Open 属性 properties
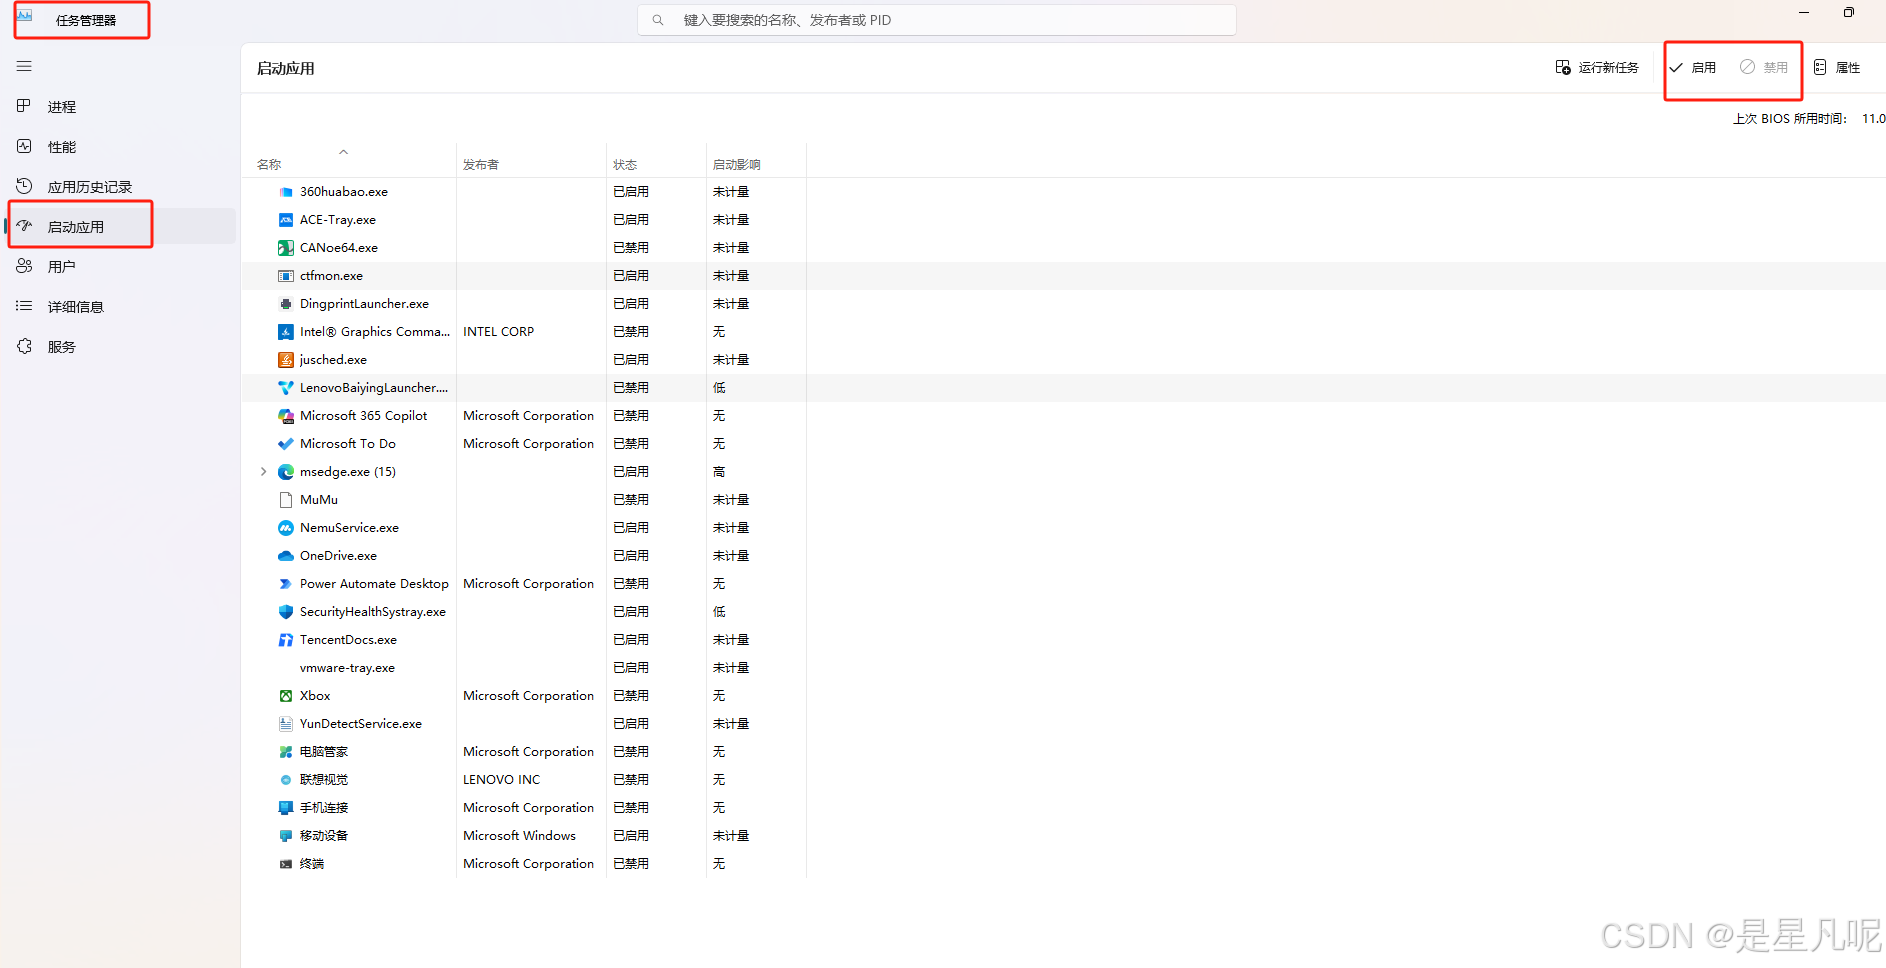The height and width of the screenshot is (968, 1886). [1837, 68]
